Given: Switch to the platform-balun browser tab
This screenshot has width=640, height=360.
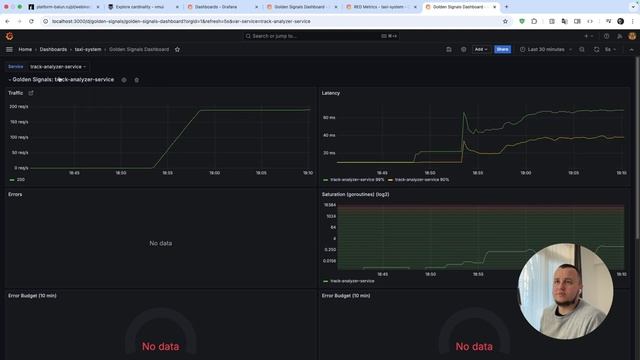Looking at the screenshot, I should coord(63,7).
